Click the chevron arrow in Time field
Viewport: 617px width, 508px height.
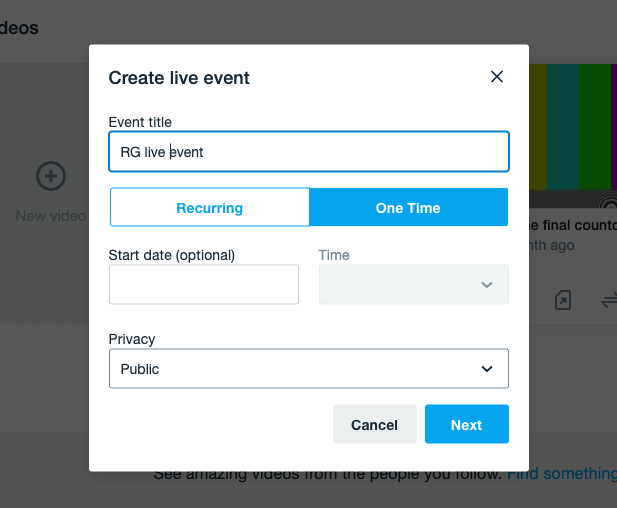click(x=487, y=285)
